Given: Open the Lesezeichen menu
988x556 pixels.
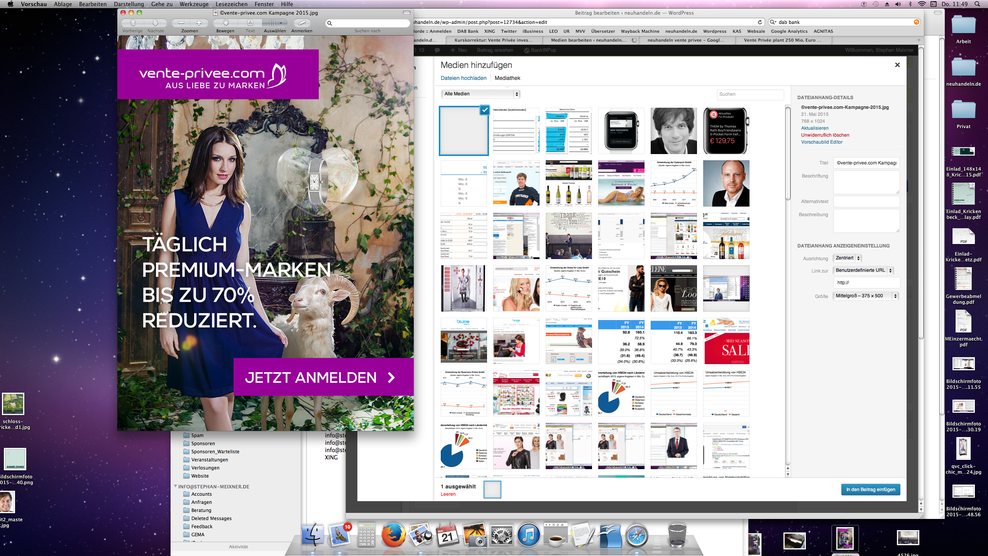Looking at the screenshot, I should [231, 4].
